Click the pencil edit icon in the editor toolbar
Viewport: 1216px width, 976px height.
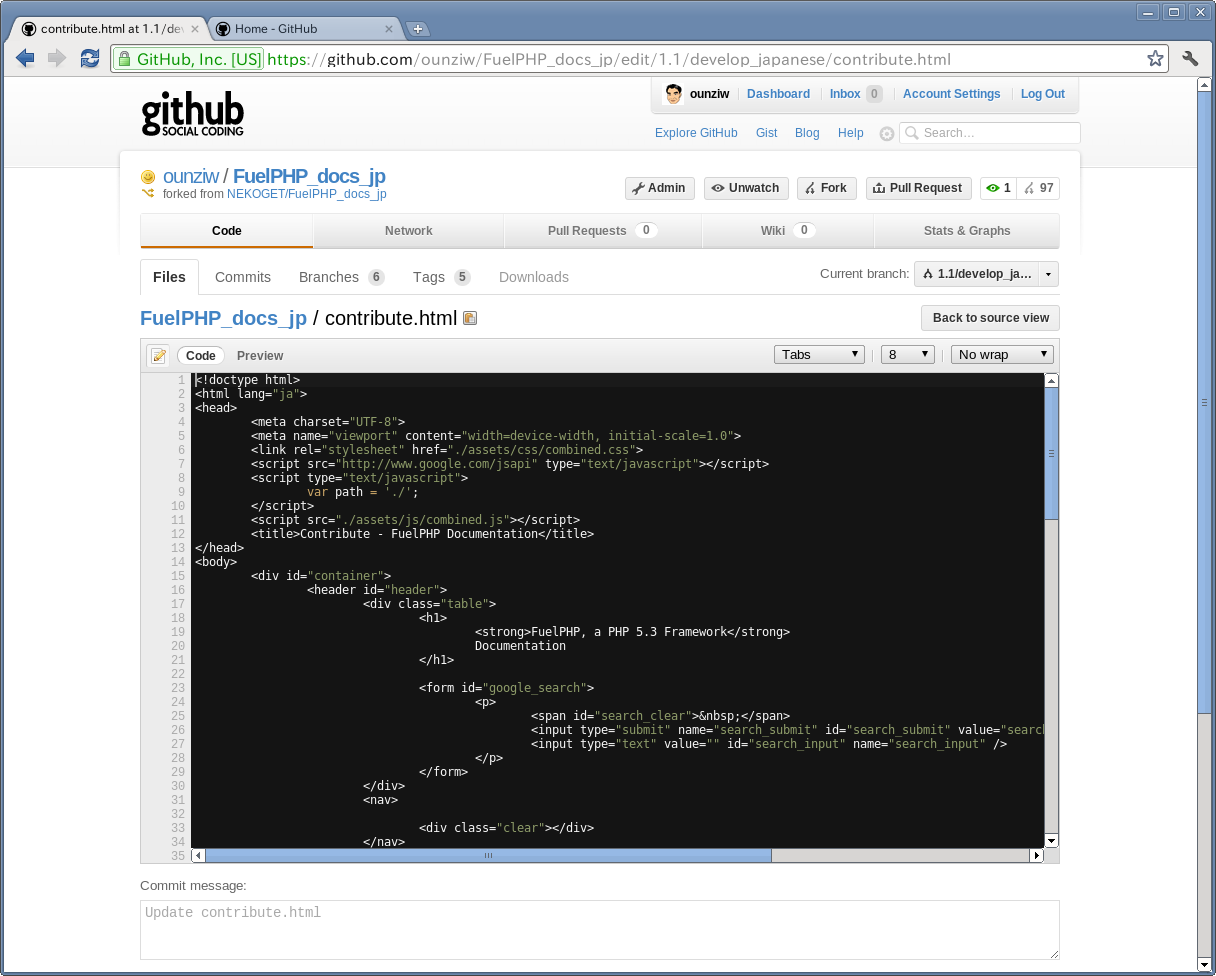tap(158, 355)
